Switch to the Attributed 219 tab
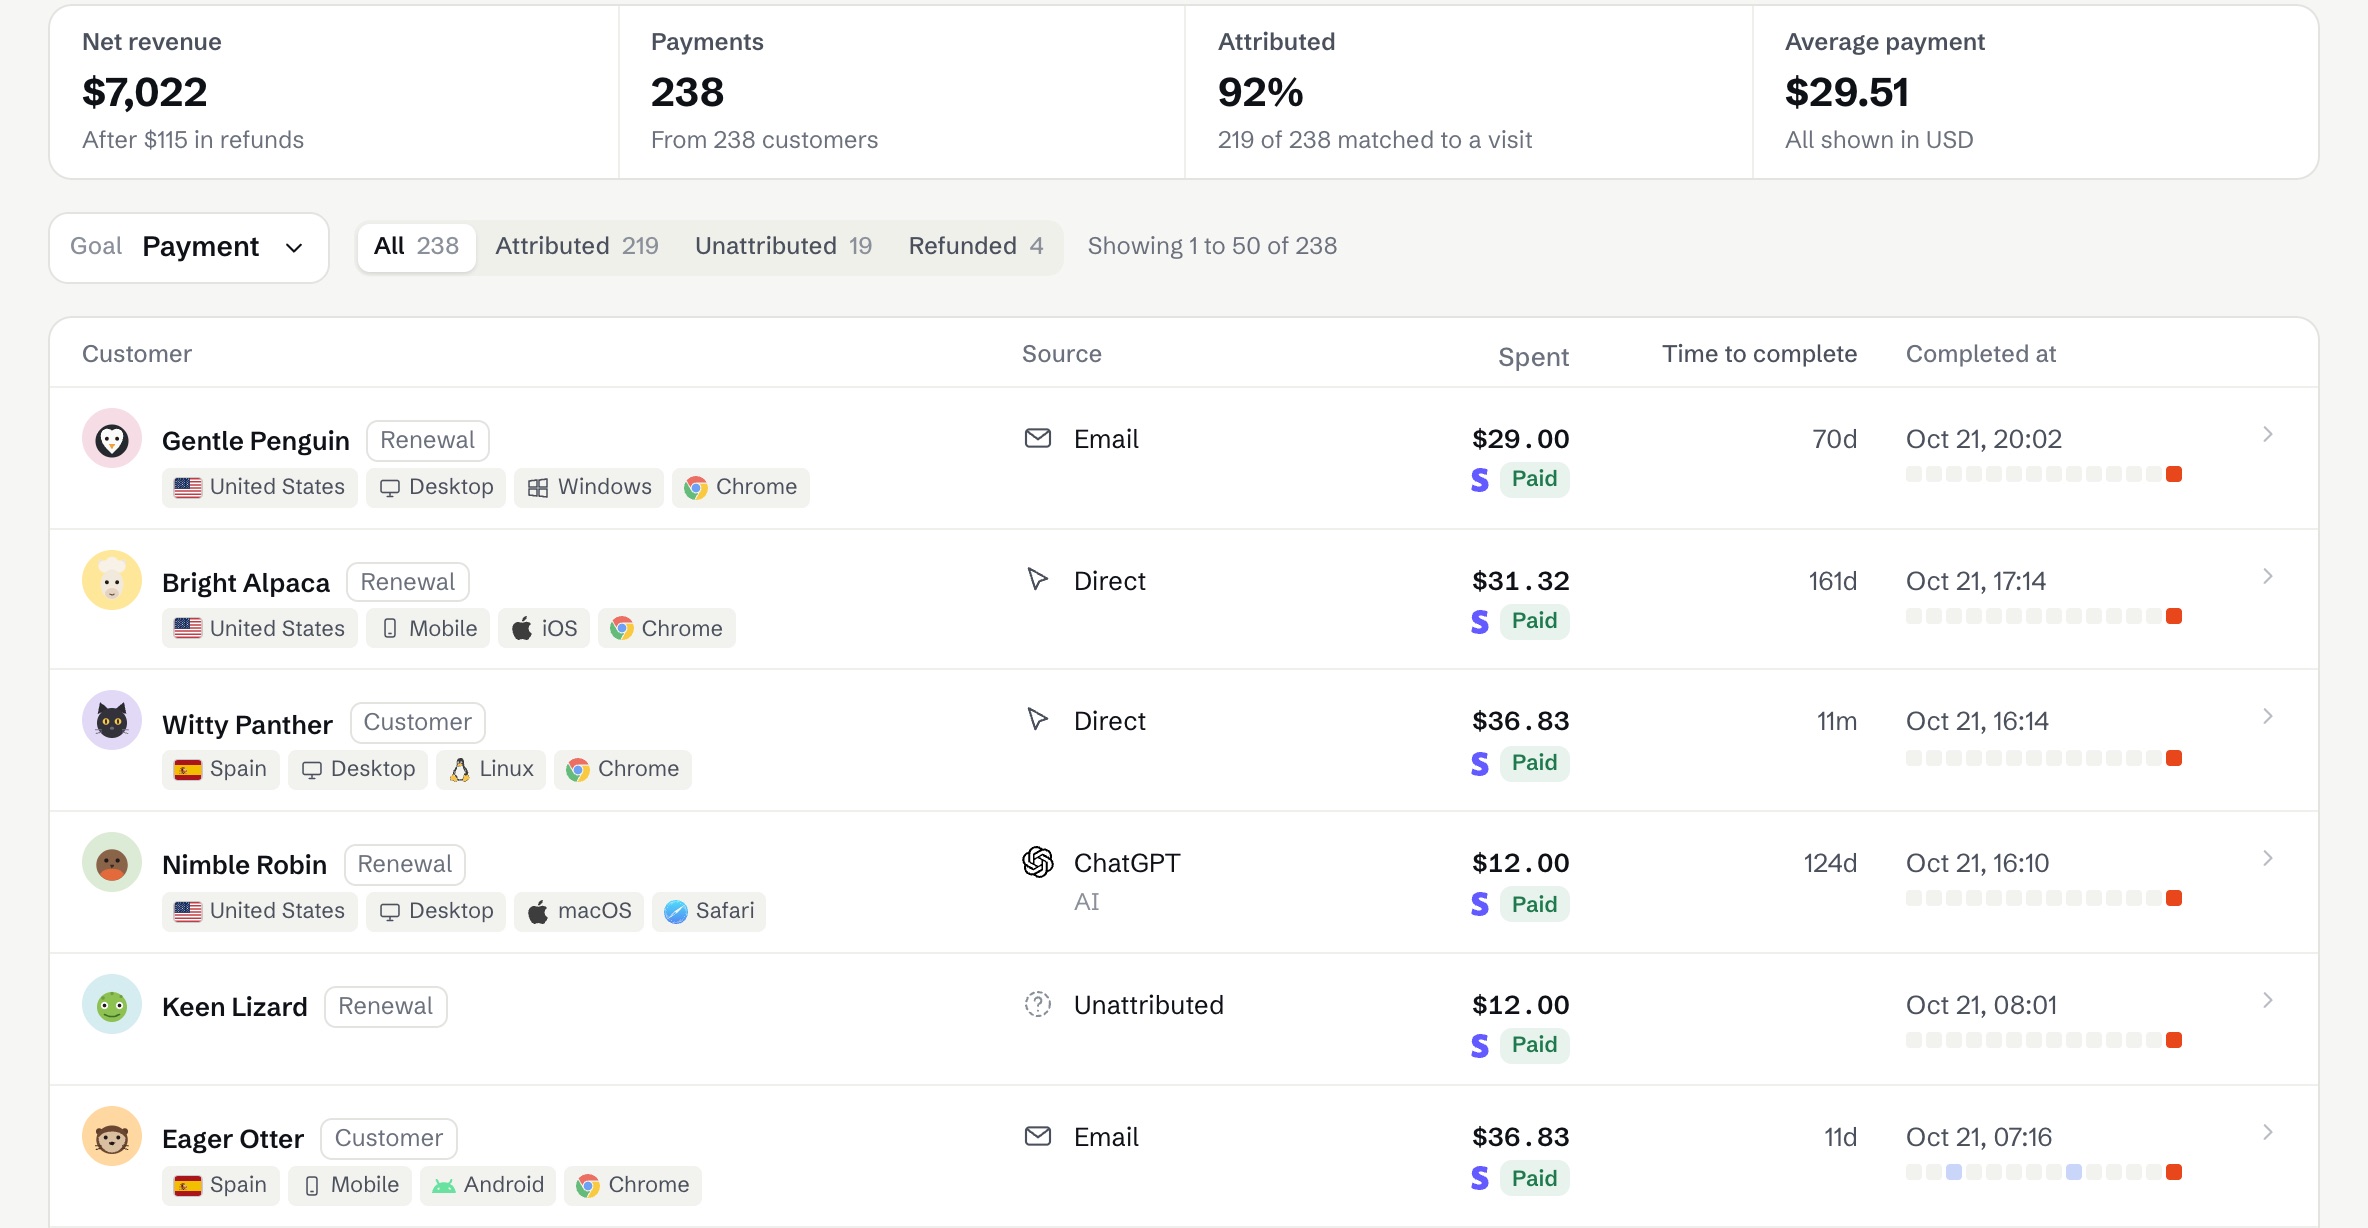 click(x=577, y=246)
